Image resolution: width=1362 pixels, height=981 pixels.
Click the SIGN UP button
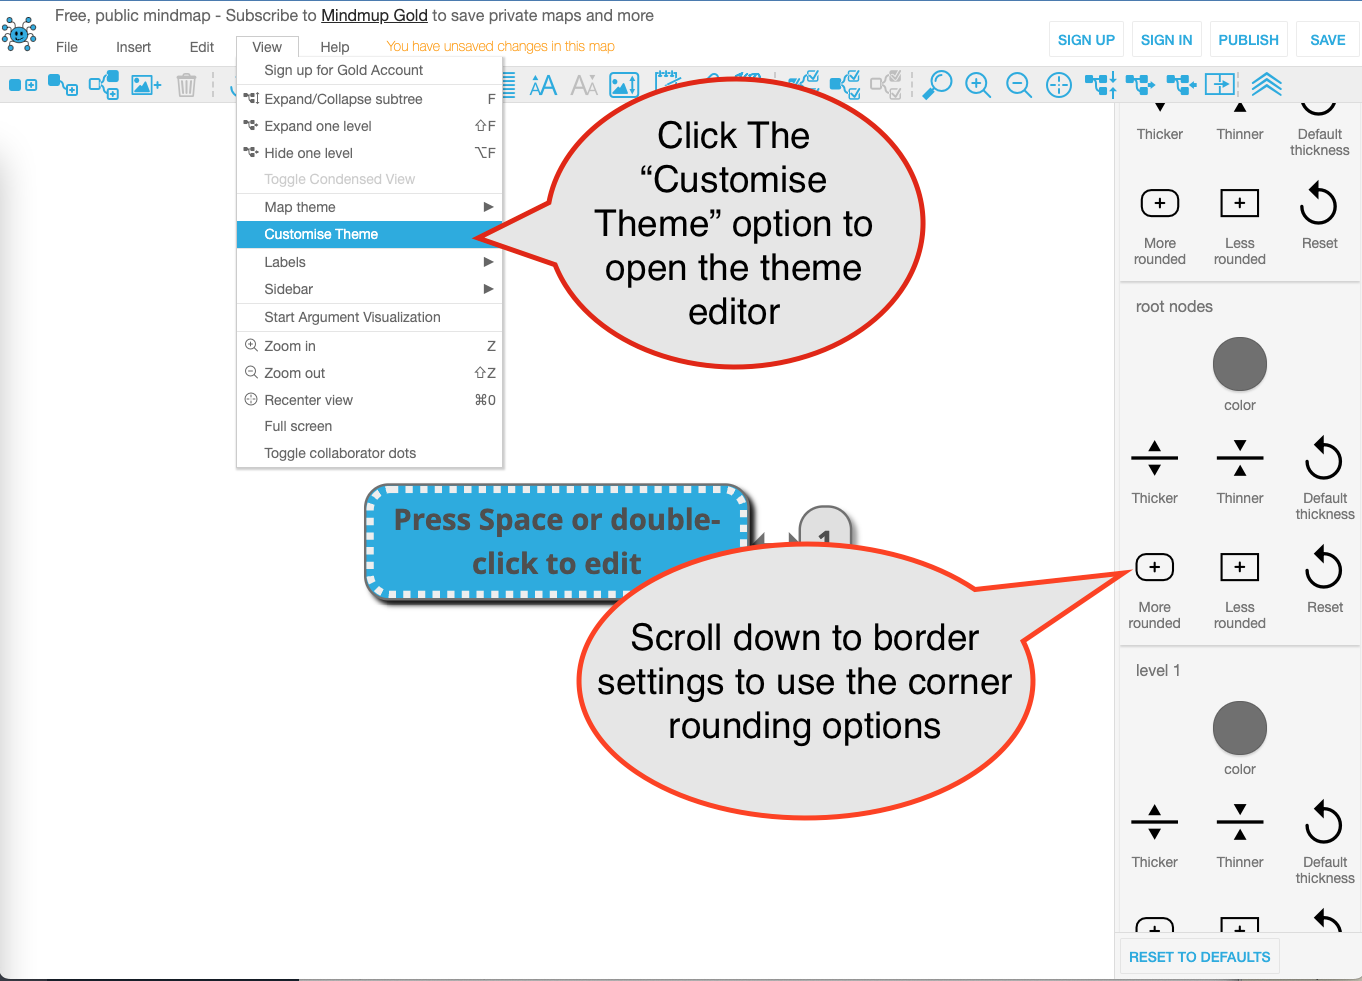coord(1086,40)
